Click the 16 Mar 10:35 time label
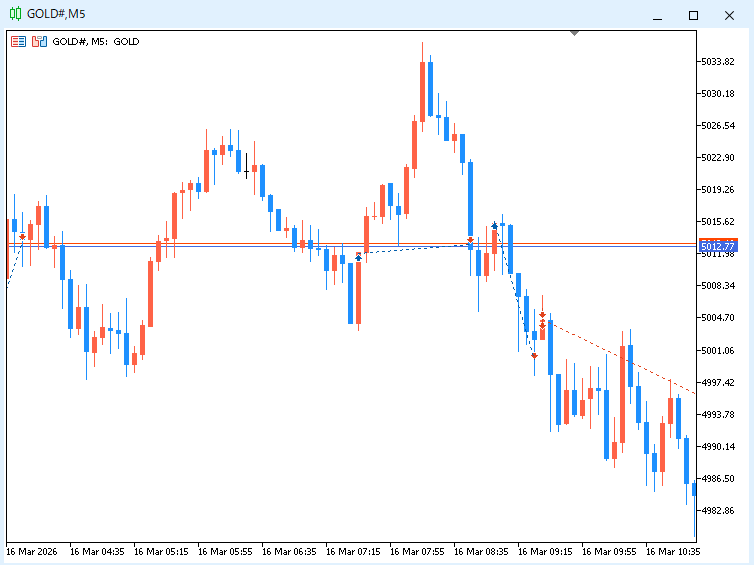The width and height of the screenshot is (754, 565). click(673, 551)
